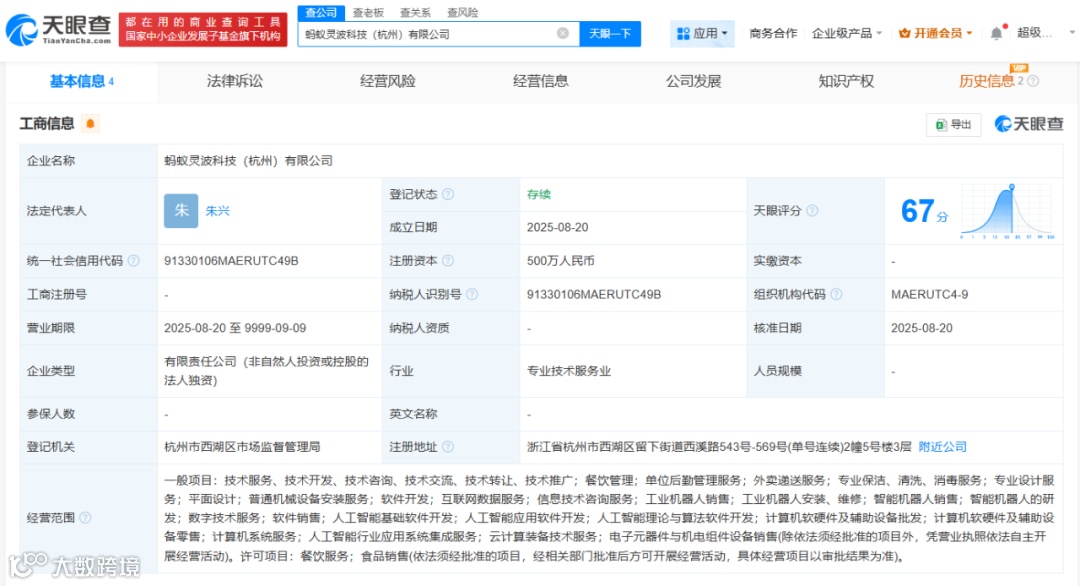The image size is (1080, 586).
Task: Expand the 企业级产品 dropdown
Action: [847, 33]
